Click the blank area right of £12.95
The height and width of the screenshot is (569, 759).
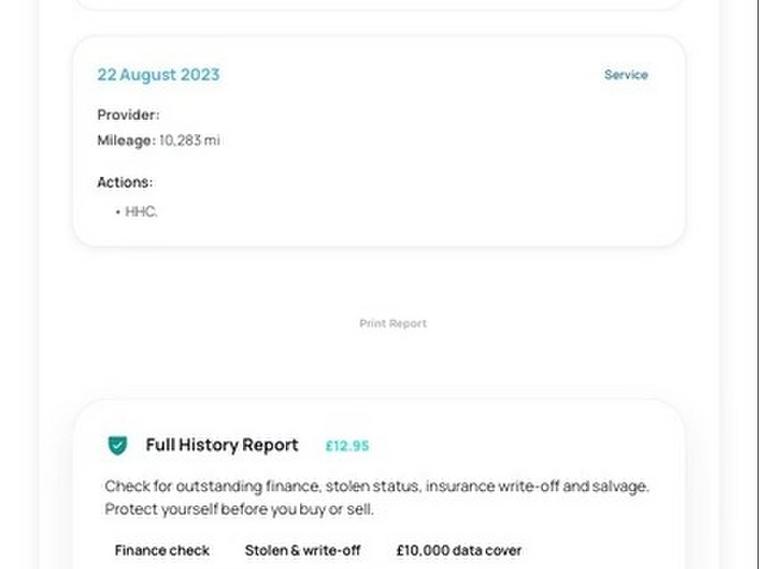coord(520,446)
